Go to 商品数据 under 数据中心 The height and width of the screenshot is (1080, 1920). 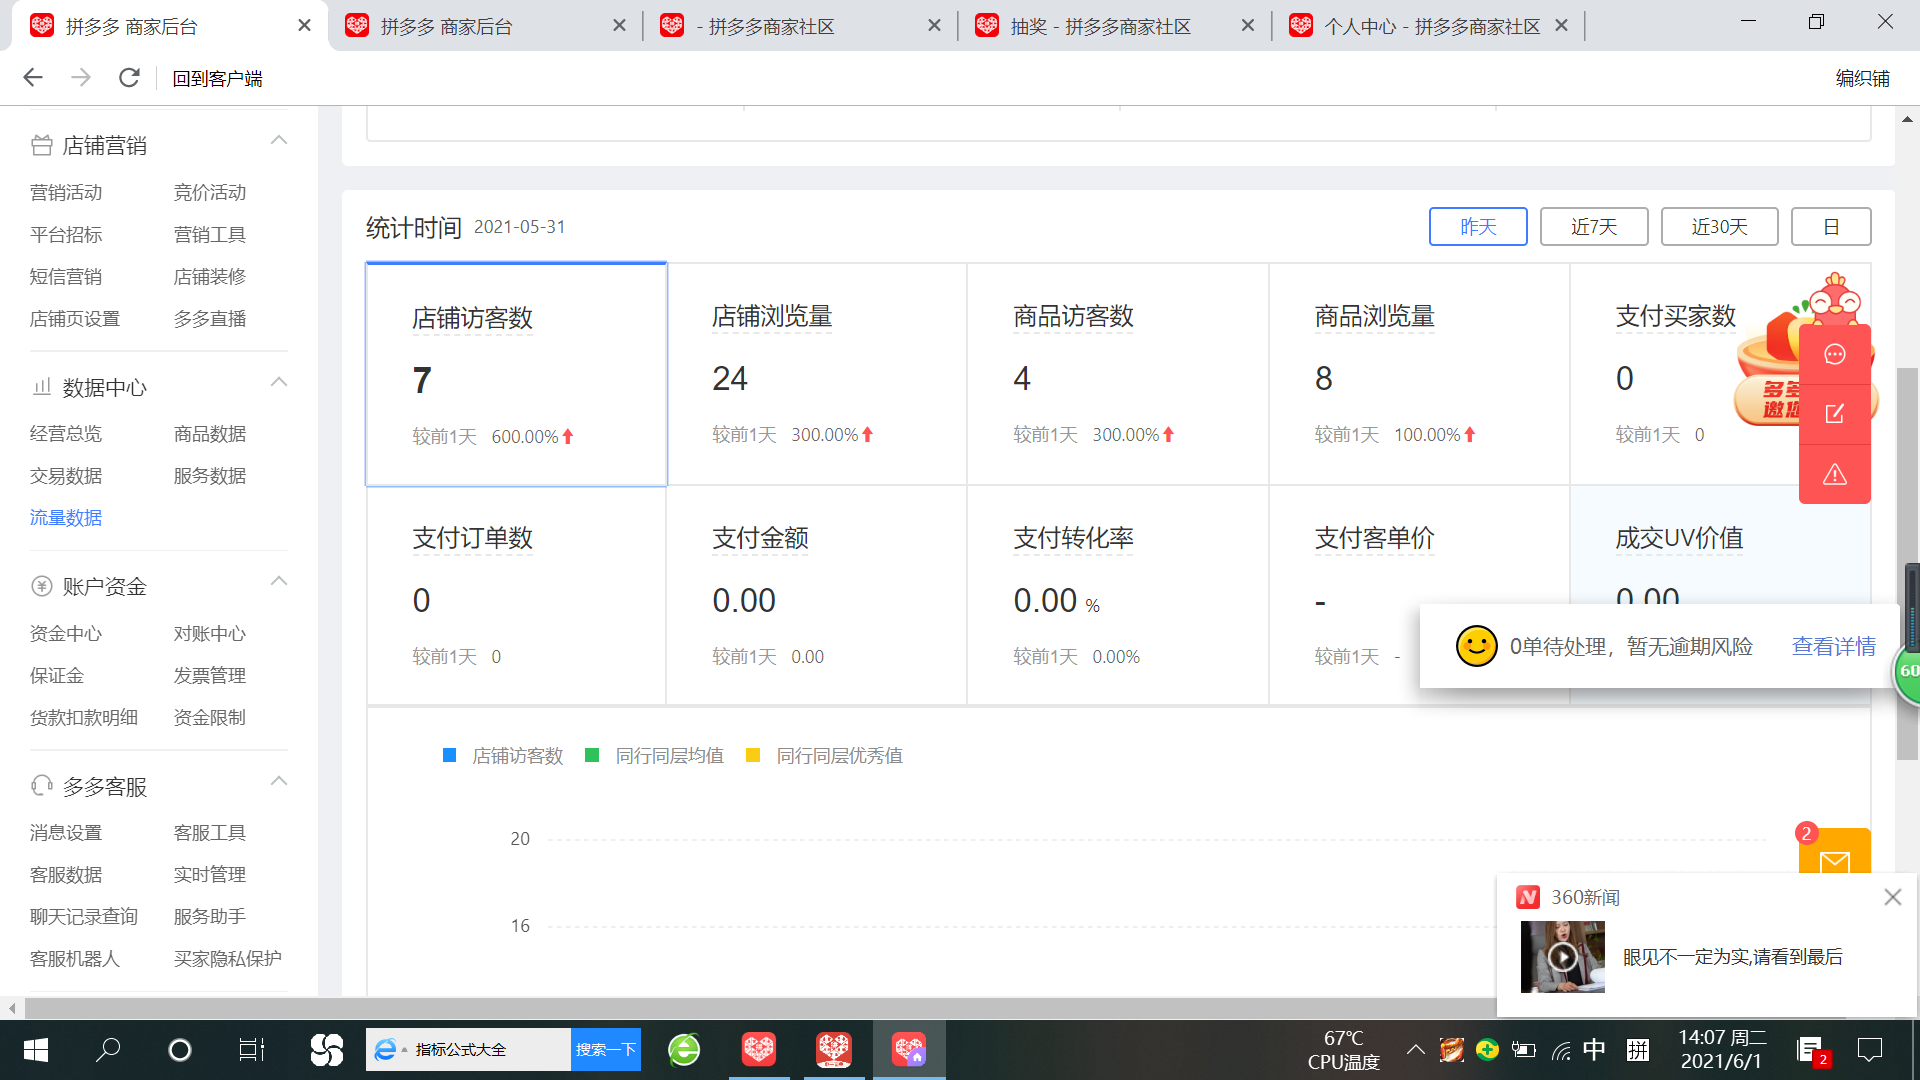pyautogui.click(x=210, y=434)
